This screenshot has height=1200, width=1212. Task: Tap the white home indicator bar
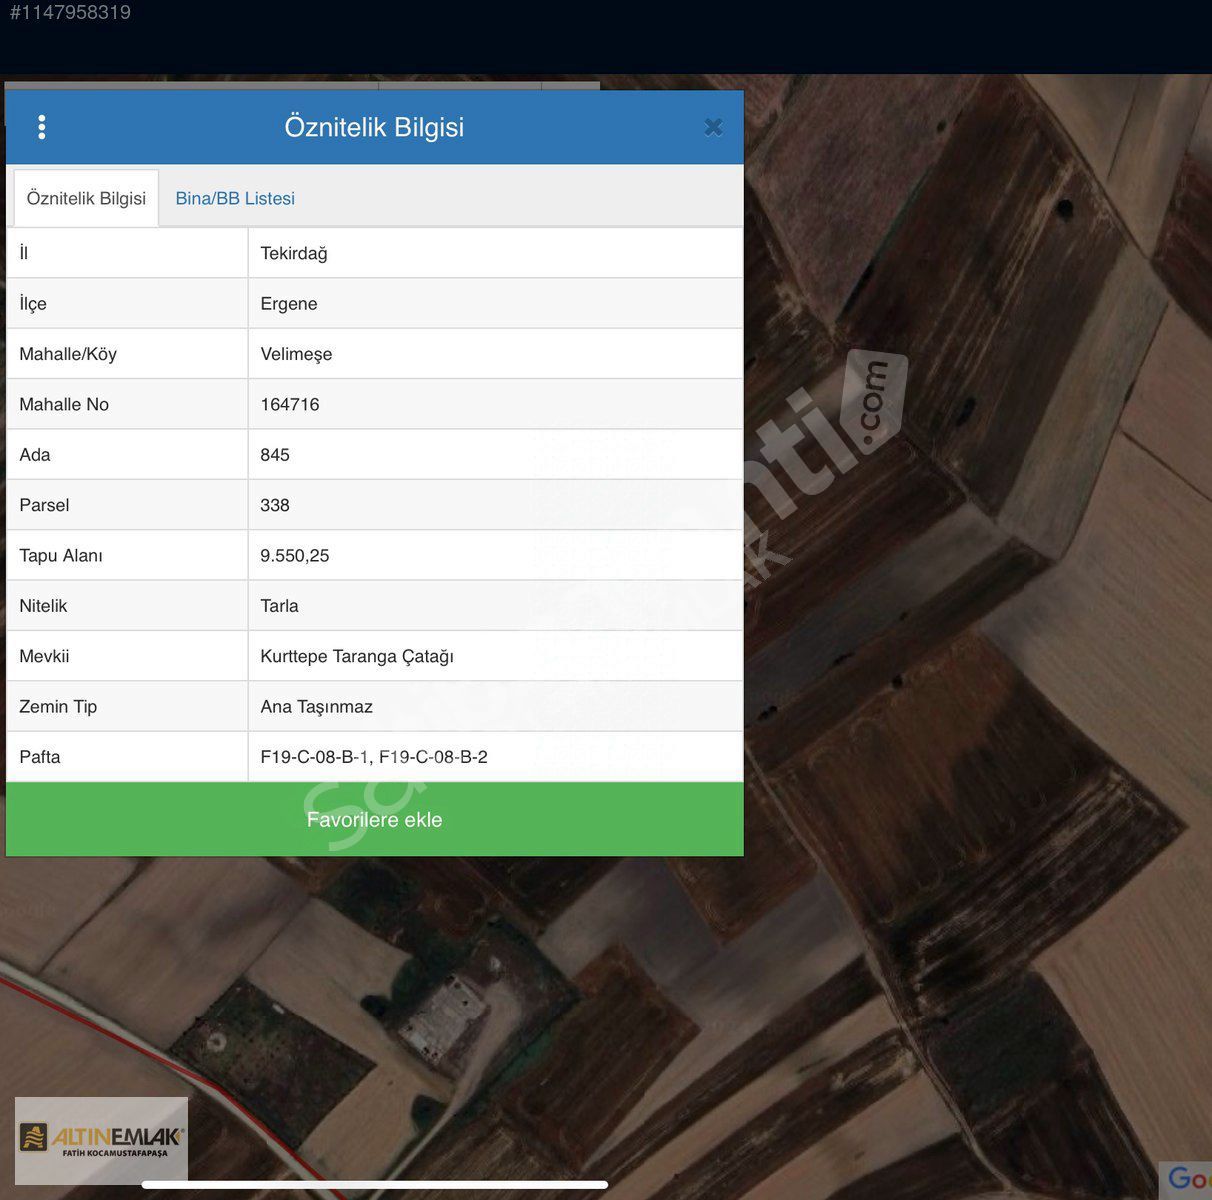click(375, 1185)
